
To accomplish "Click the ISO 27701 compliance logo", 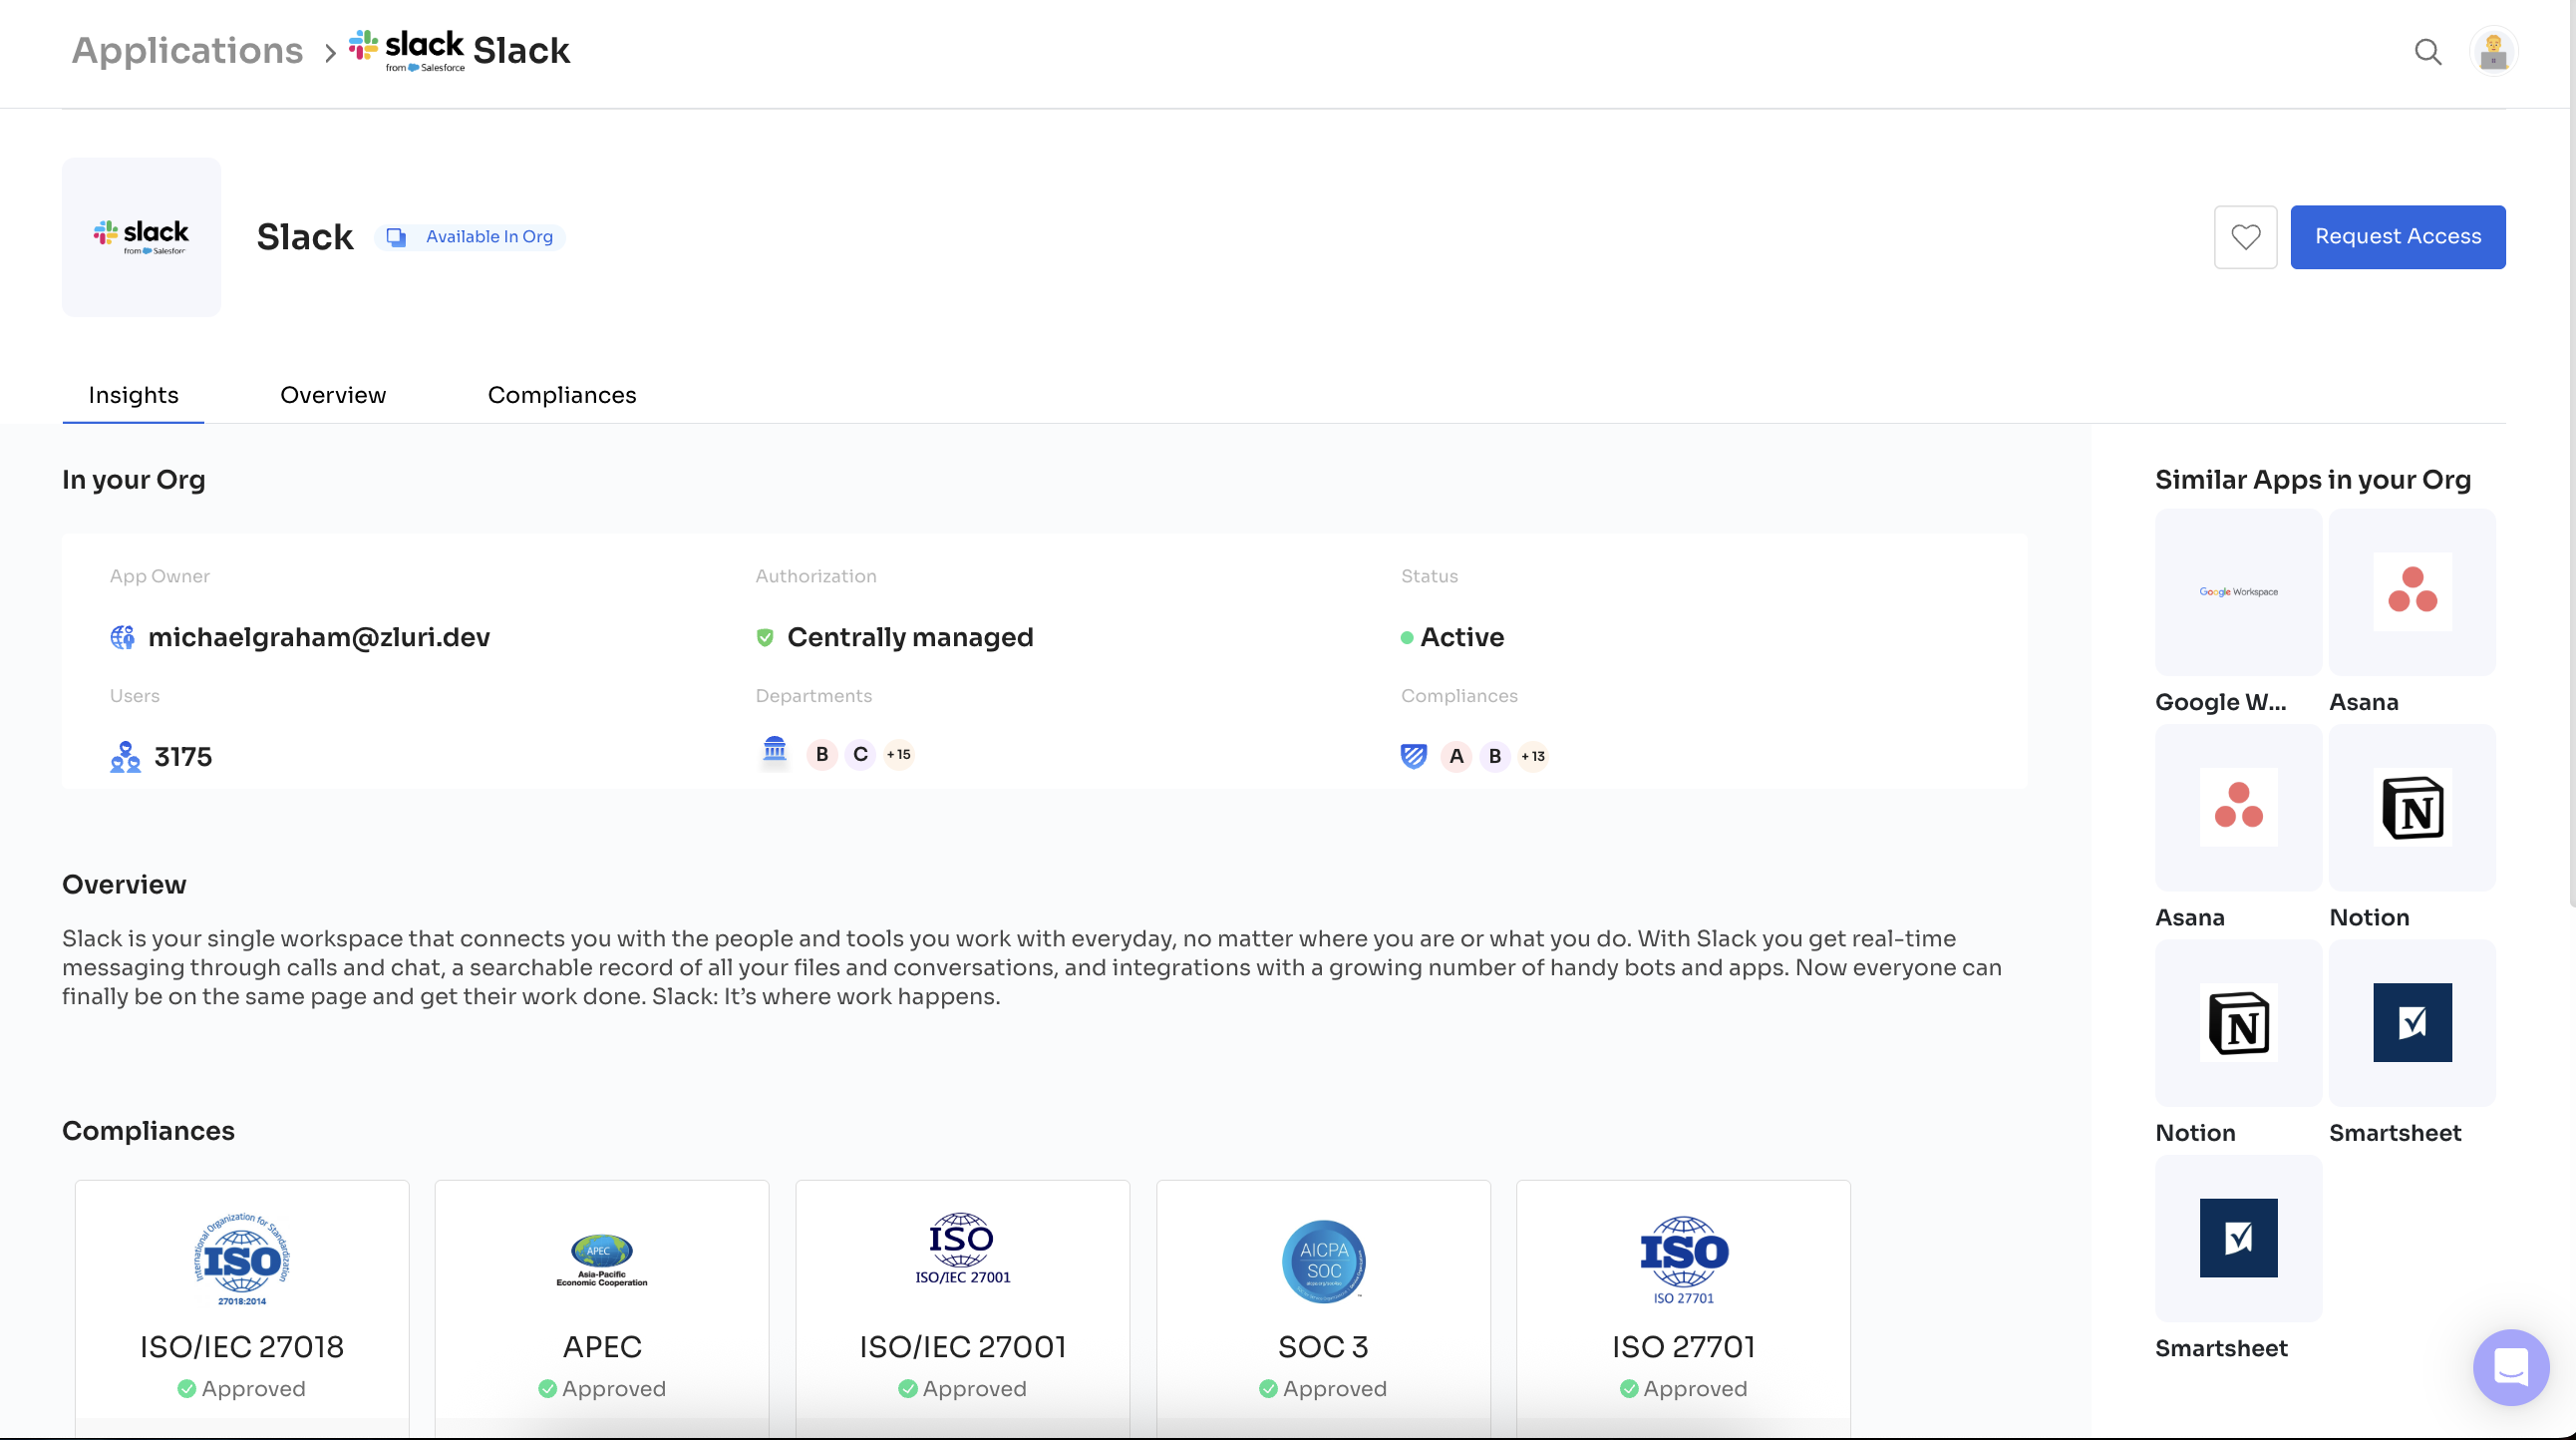I will (x=1683, y=1260).
